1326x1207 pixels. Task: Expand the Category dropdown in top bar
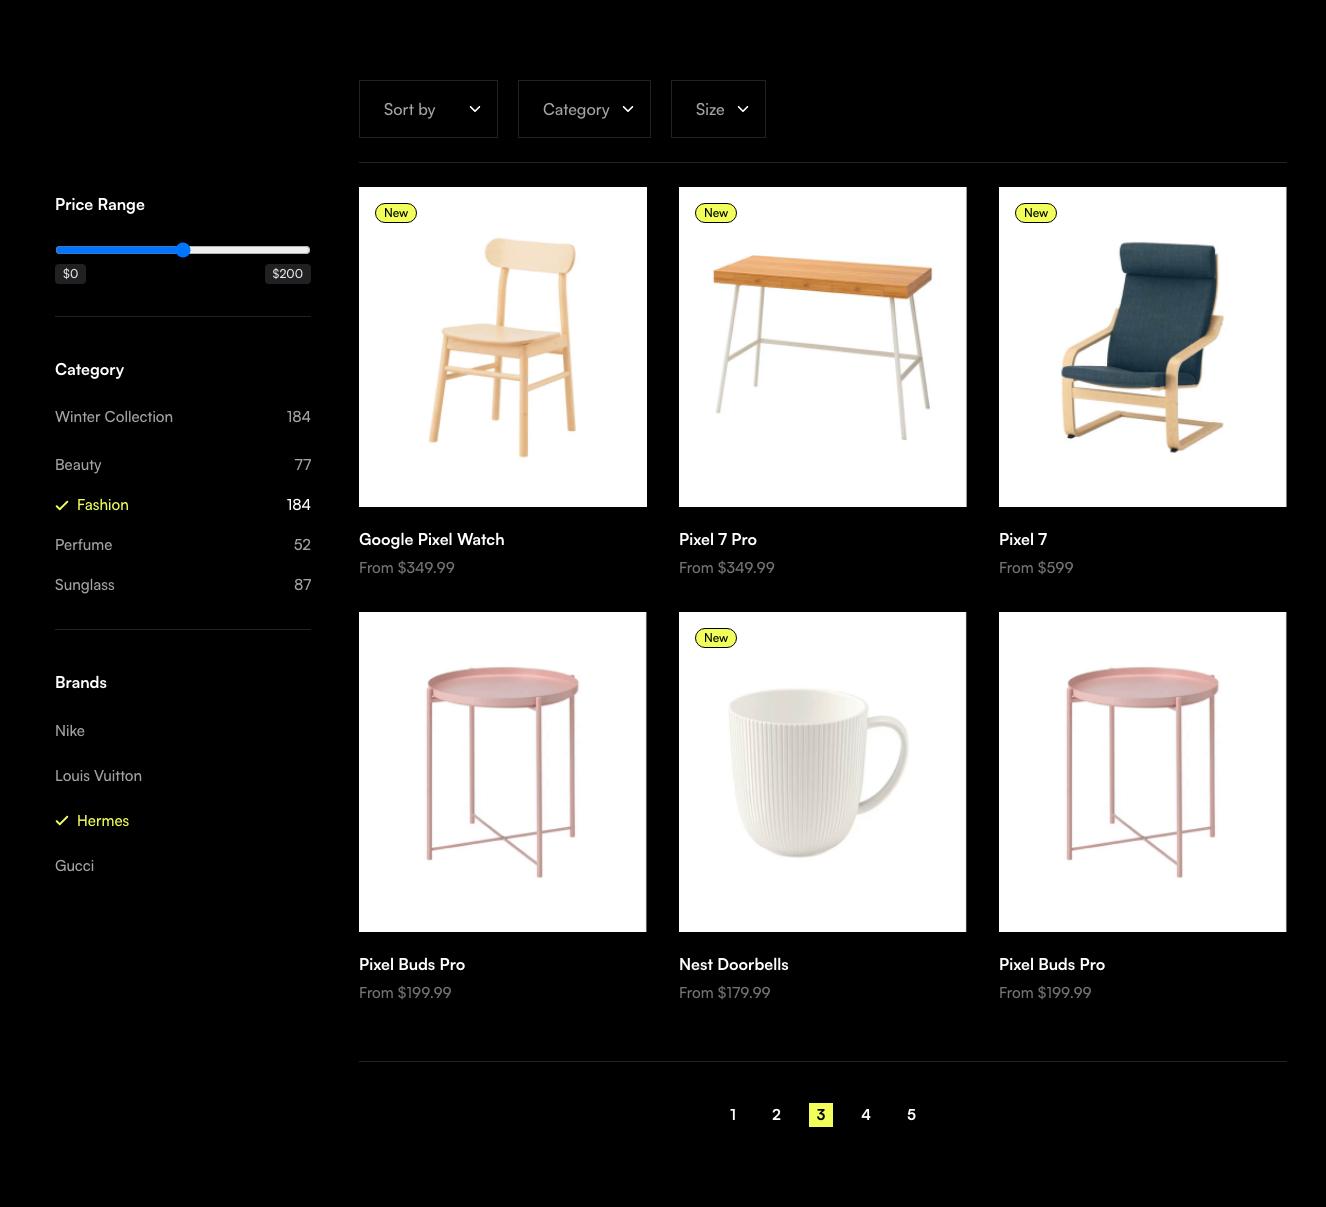pyautogui.click(x=584, y=109)
